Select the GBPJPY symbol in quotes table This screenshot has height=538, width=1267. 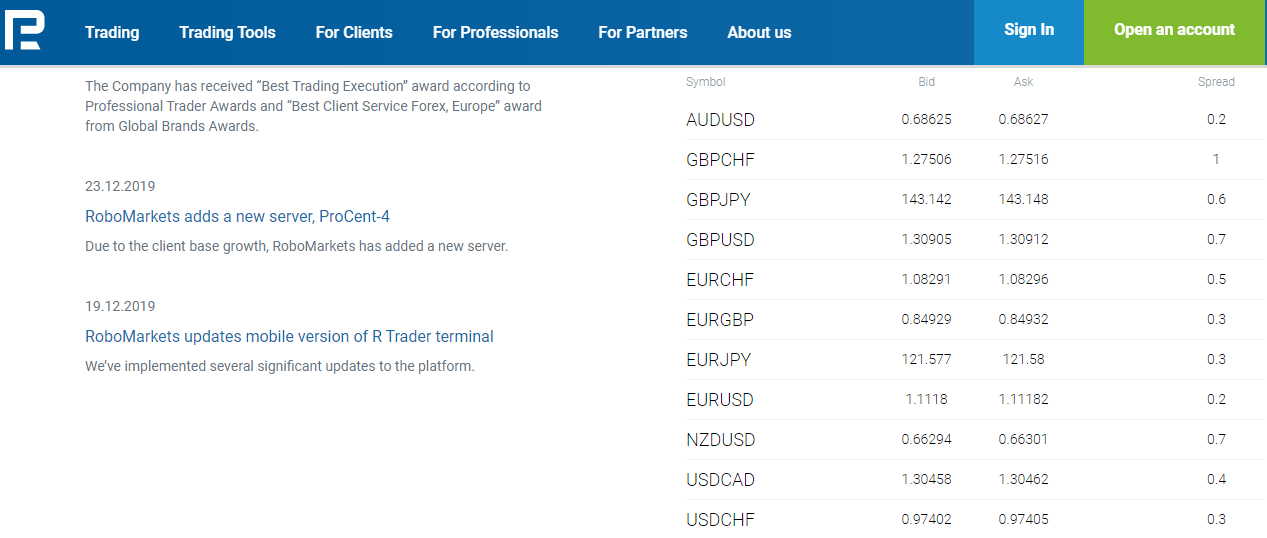(x=718, y=200)
